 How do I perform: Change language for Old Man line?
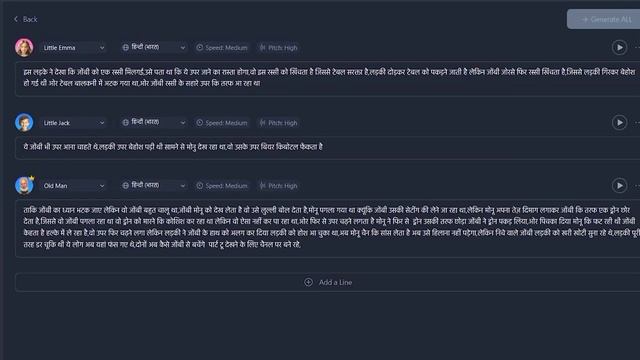153,185
